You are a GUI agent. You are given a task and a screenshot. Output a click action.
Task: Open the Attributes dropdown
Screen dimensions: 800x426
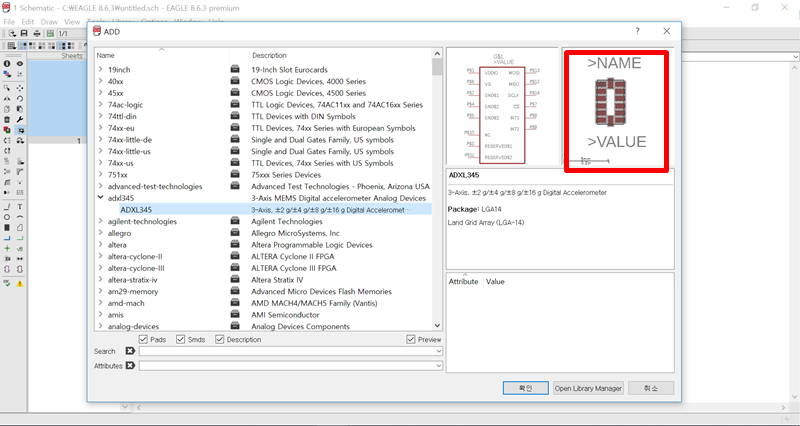[x=438, y=365]
